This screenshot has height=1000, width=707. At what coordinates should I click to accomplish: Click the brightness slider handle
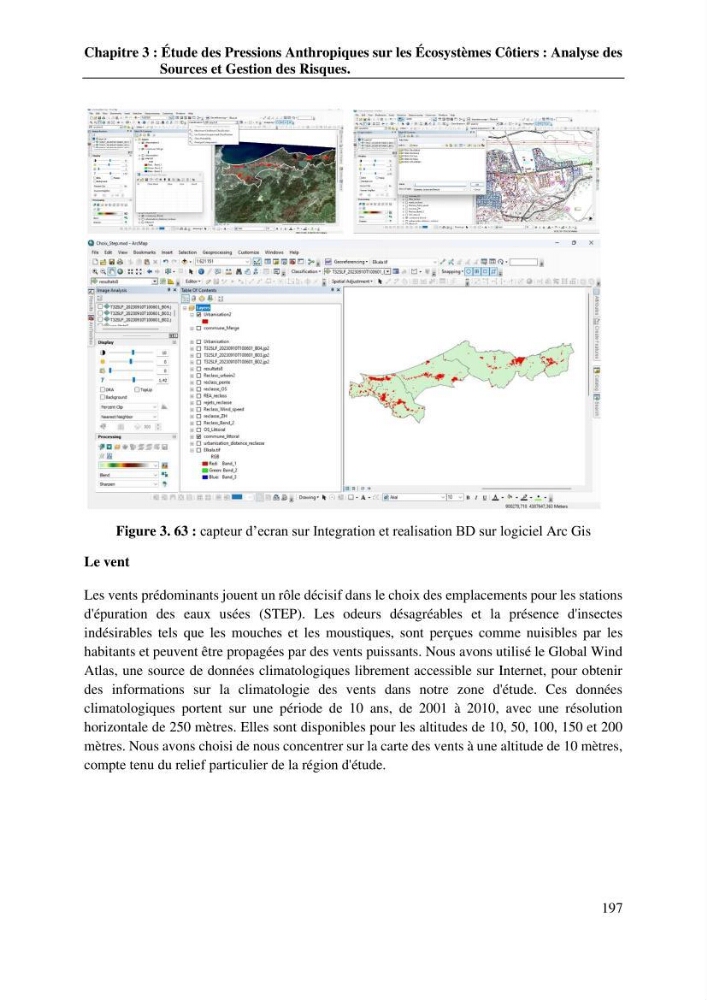coord(131,362)
